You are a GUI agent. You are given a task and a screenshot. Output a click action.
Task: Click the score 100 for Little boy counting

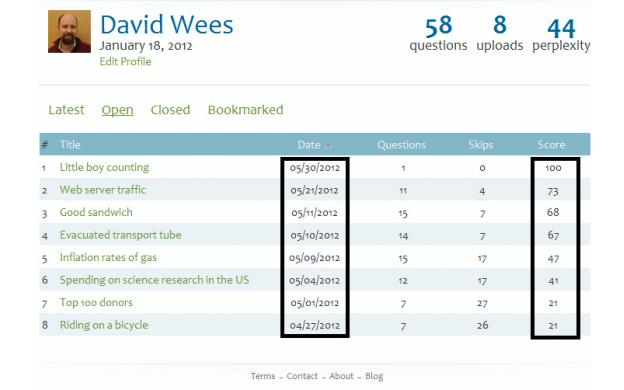coord(553,168)
